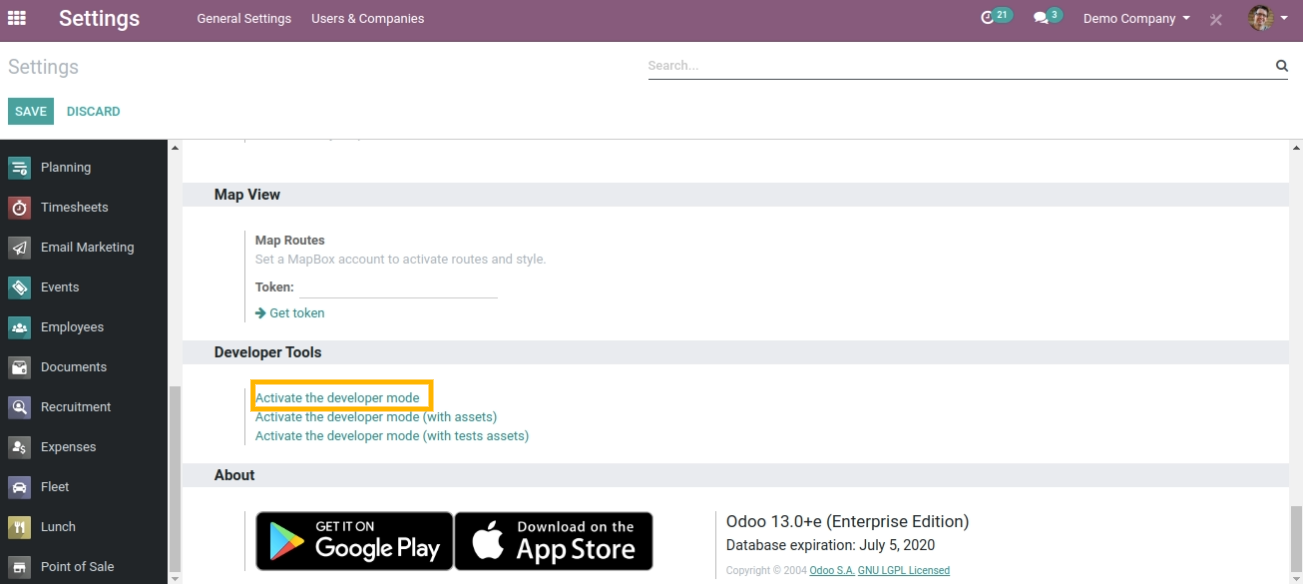
Task: Click the debug tools icon beside Demo Company
Action: pos(1216,19)
